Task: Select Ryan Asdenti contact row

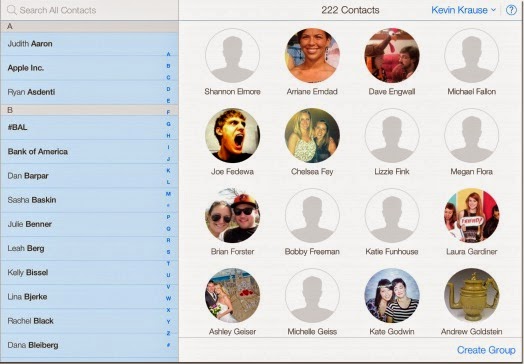Action: pyautogui.click(x=89, y=92)
